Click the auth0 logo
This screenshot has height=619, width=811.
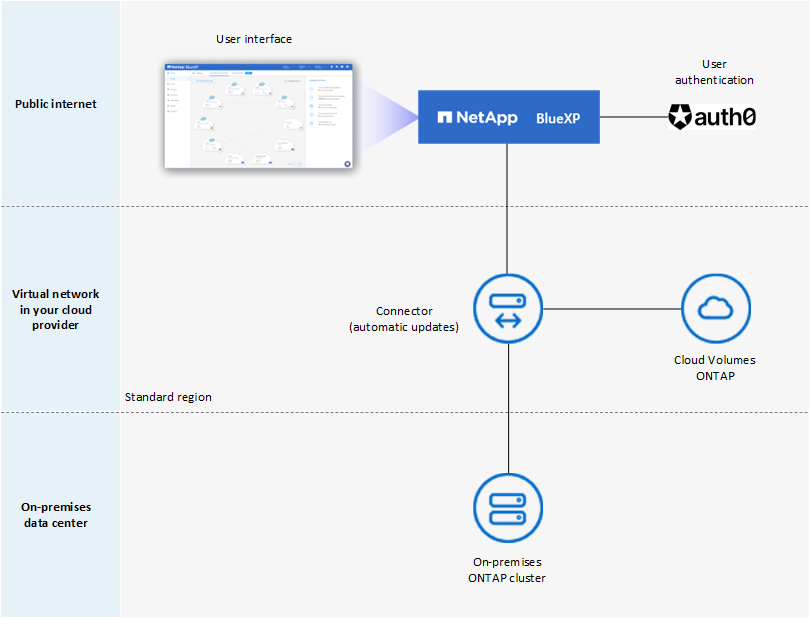pos(712,117)
